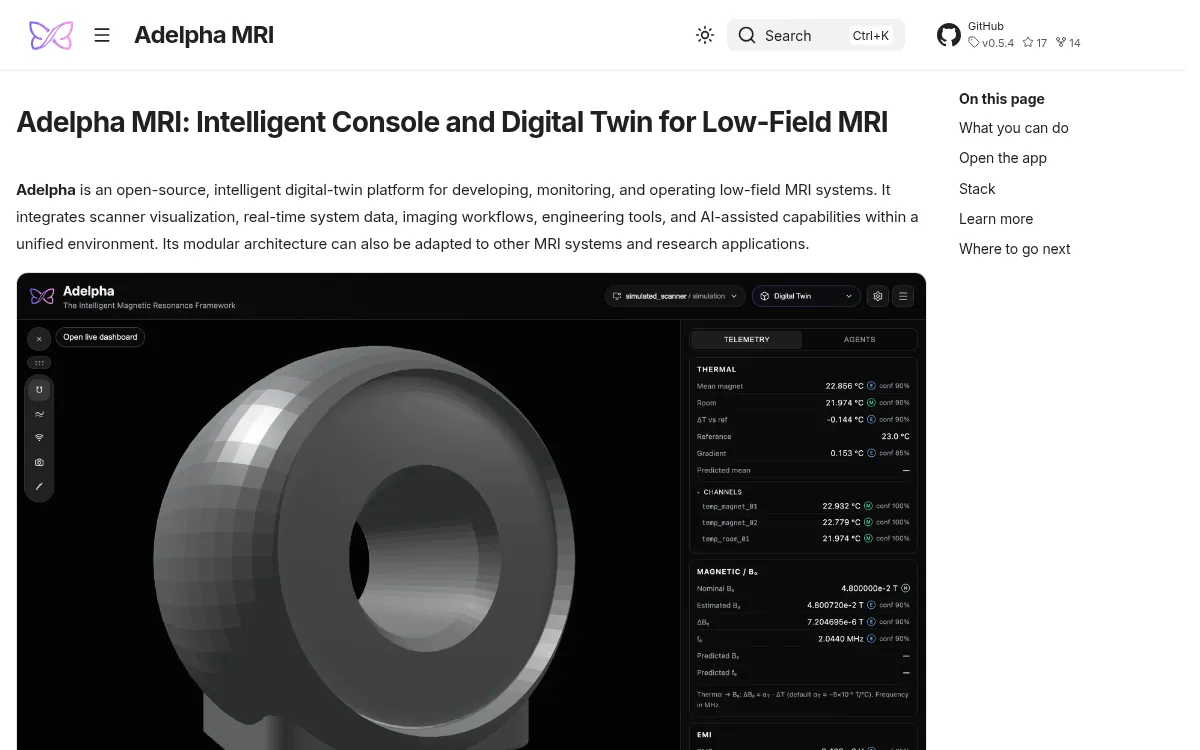
Task: Select the probe tool icon at the toolbar bottom
Action: pyautogui.click(x=39, y=487)
